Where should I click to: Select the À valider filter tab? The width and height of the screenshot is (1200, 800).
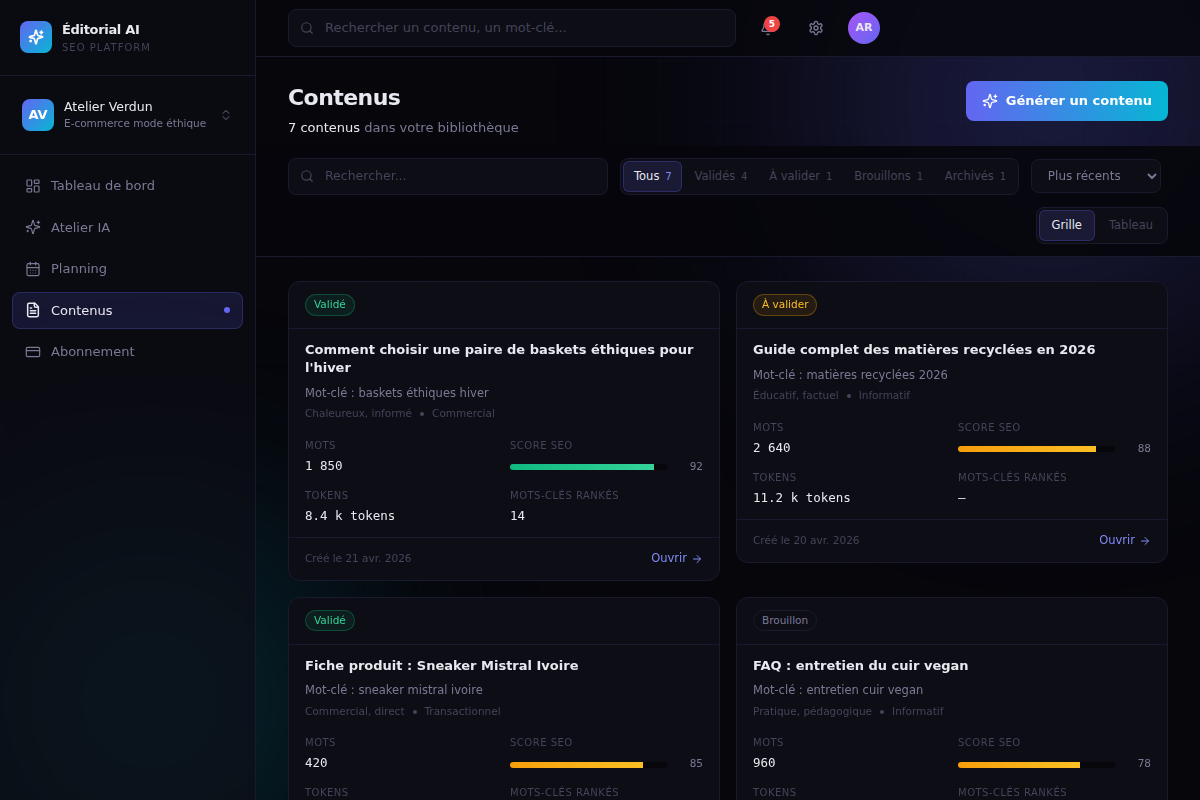tap(800, 176)
